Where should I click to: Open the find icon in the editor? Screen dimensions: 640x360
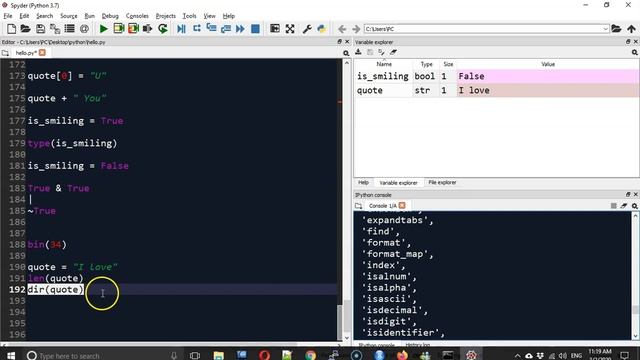click(x=346, y=53)
